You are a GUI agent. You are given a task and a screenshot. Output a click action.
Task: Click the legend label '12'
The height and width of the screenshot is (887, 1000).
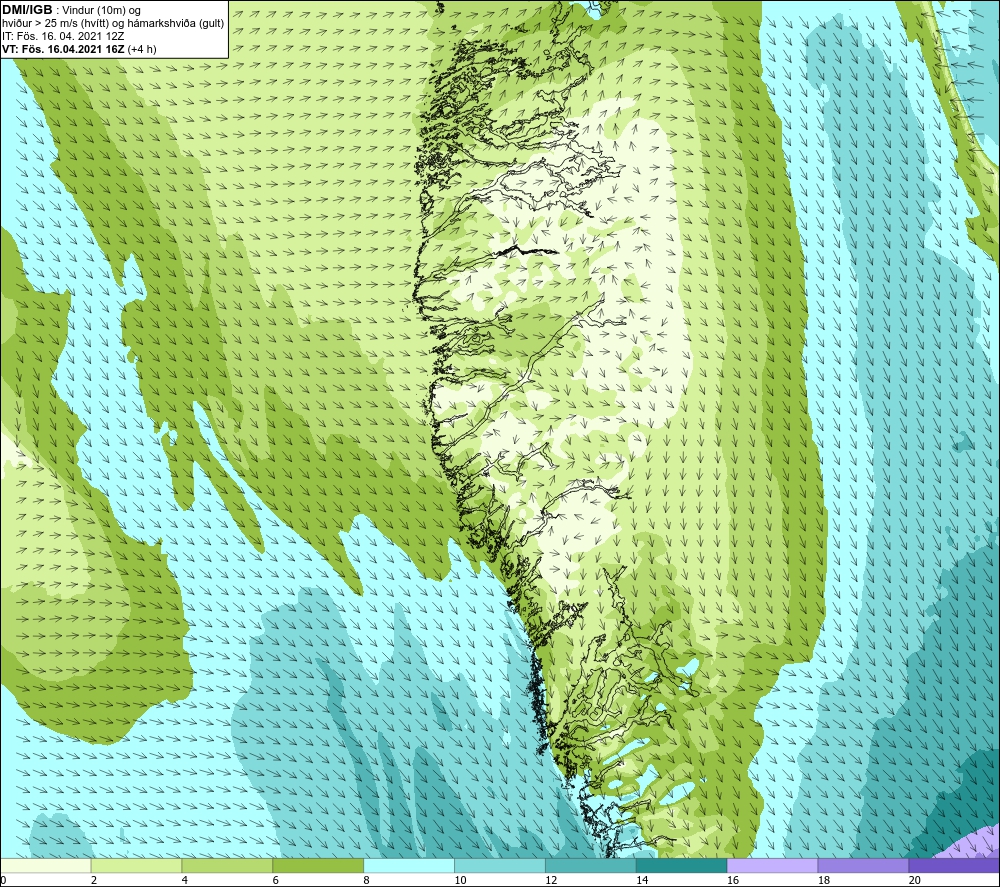[551, 880]
